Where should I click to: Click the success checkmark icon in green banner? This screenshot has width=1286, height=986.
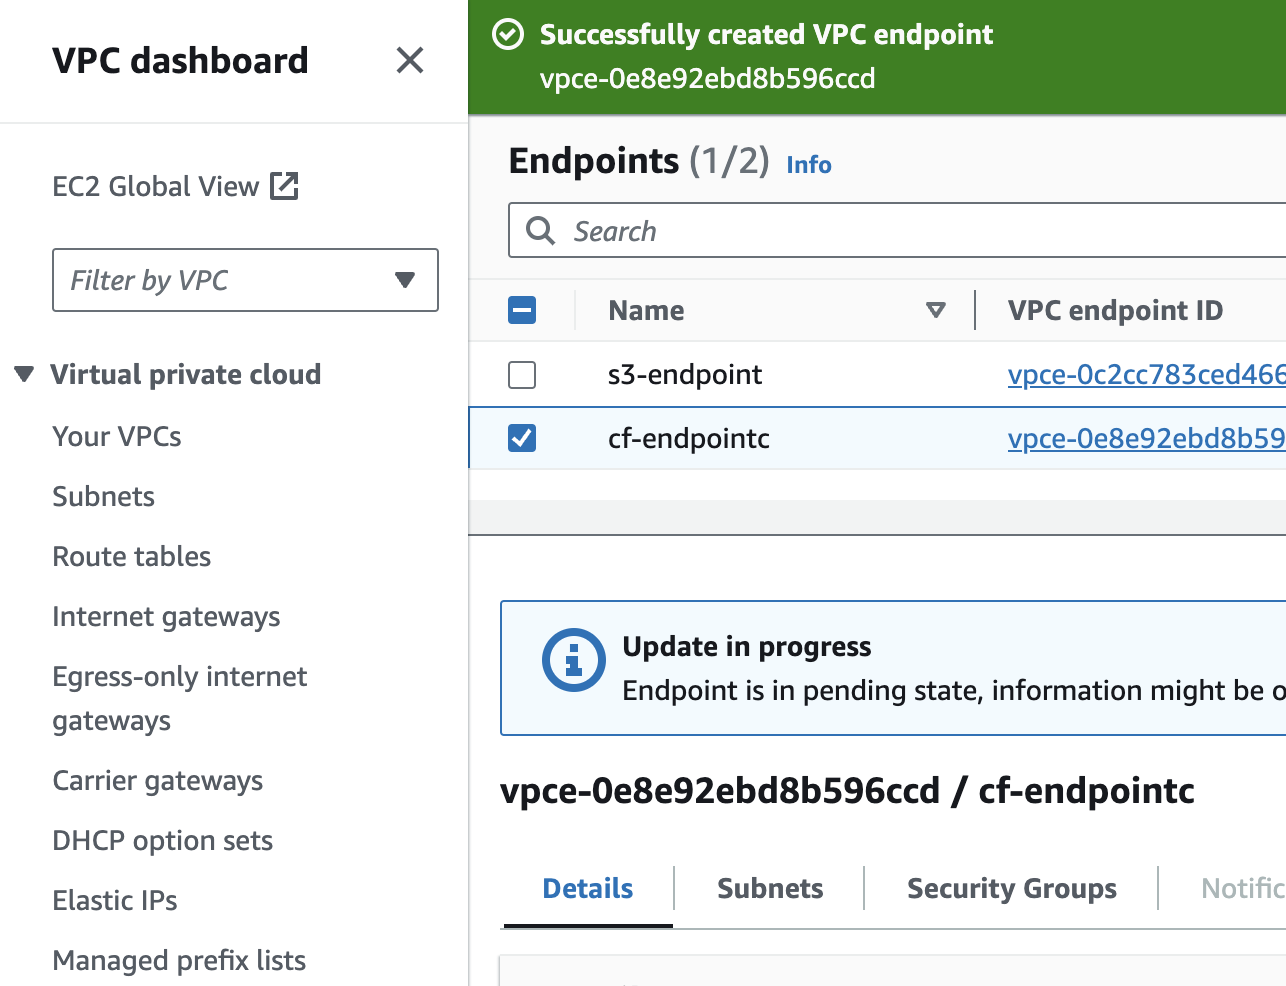pos(508,35)
